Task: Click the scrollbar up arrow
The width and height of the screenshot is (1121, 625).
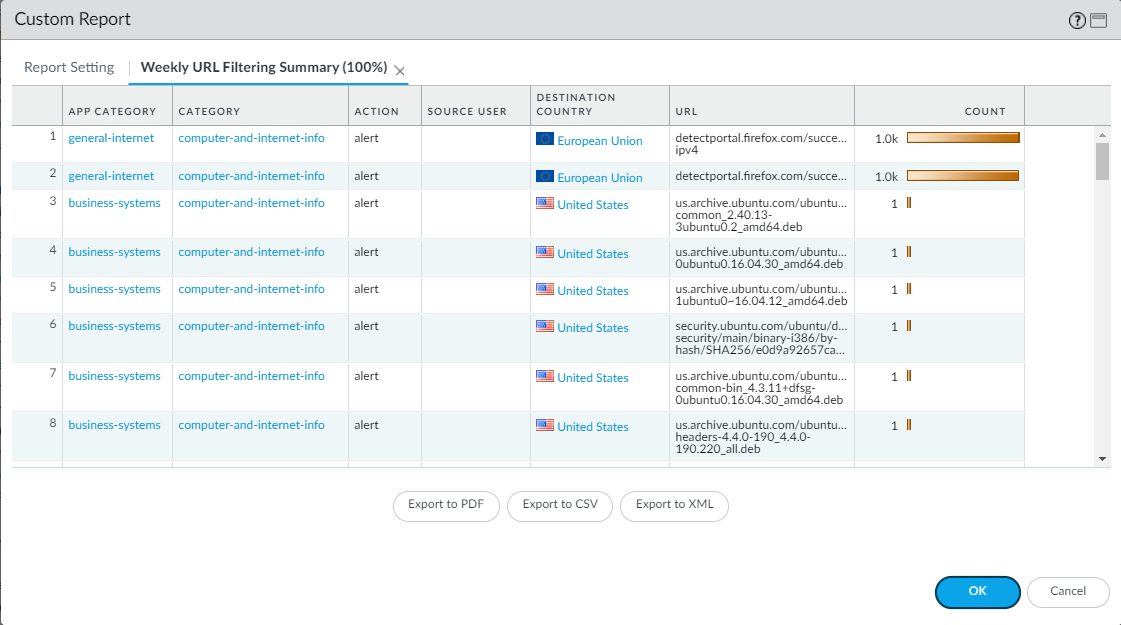Action: click(x=1102, y=134)
